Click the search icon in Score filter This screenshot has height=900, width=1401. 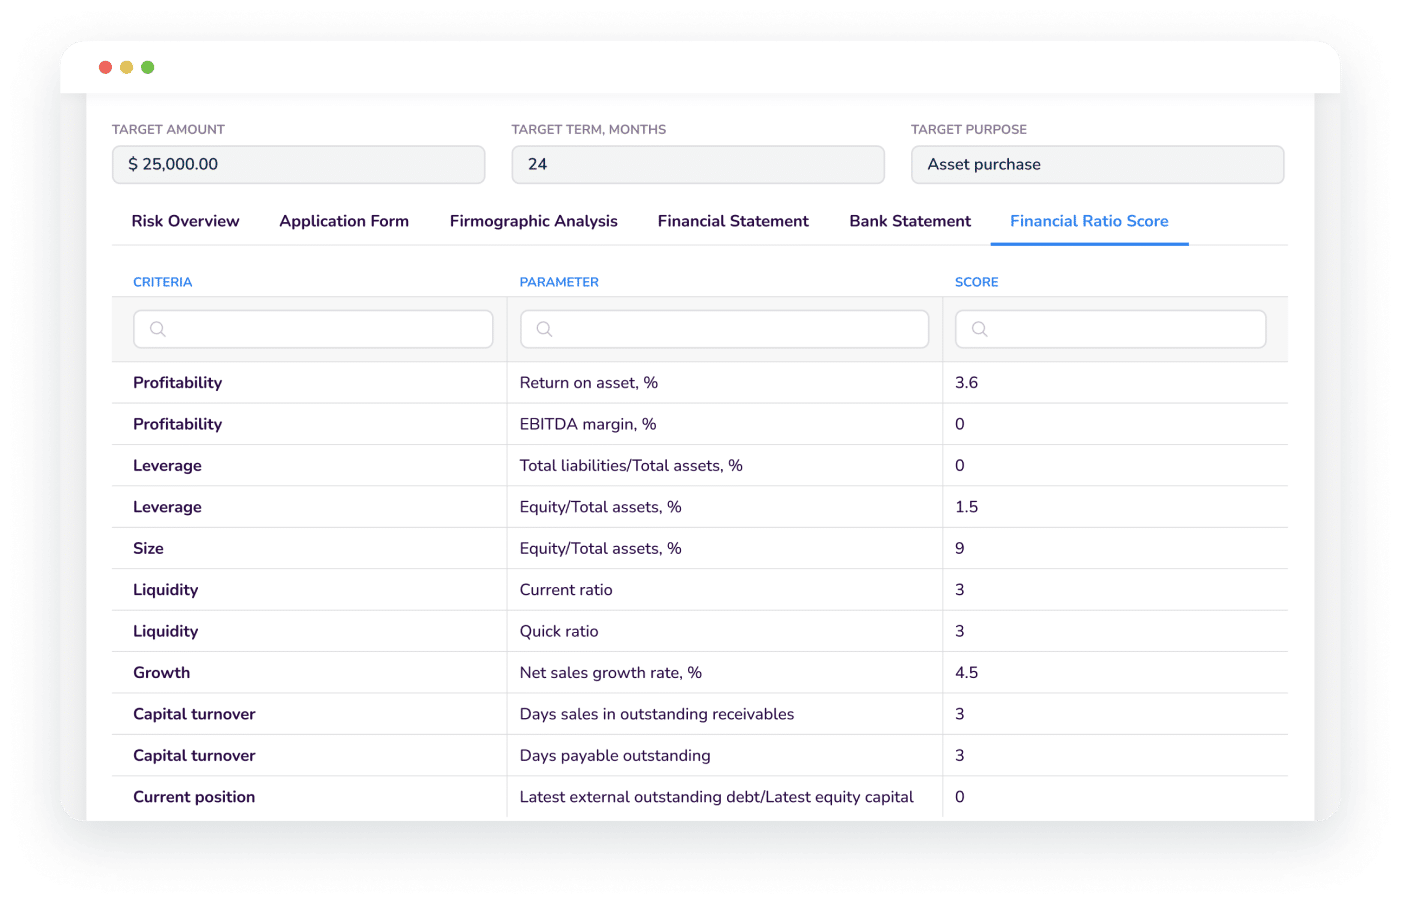(979, 329)
